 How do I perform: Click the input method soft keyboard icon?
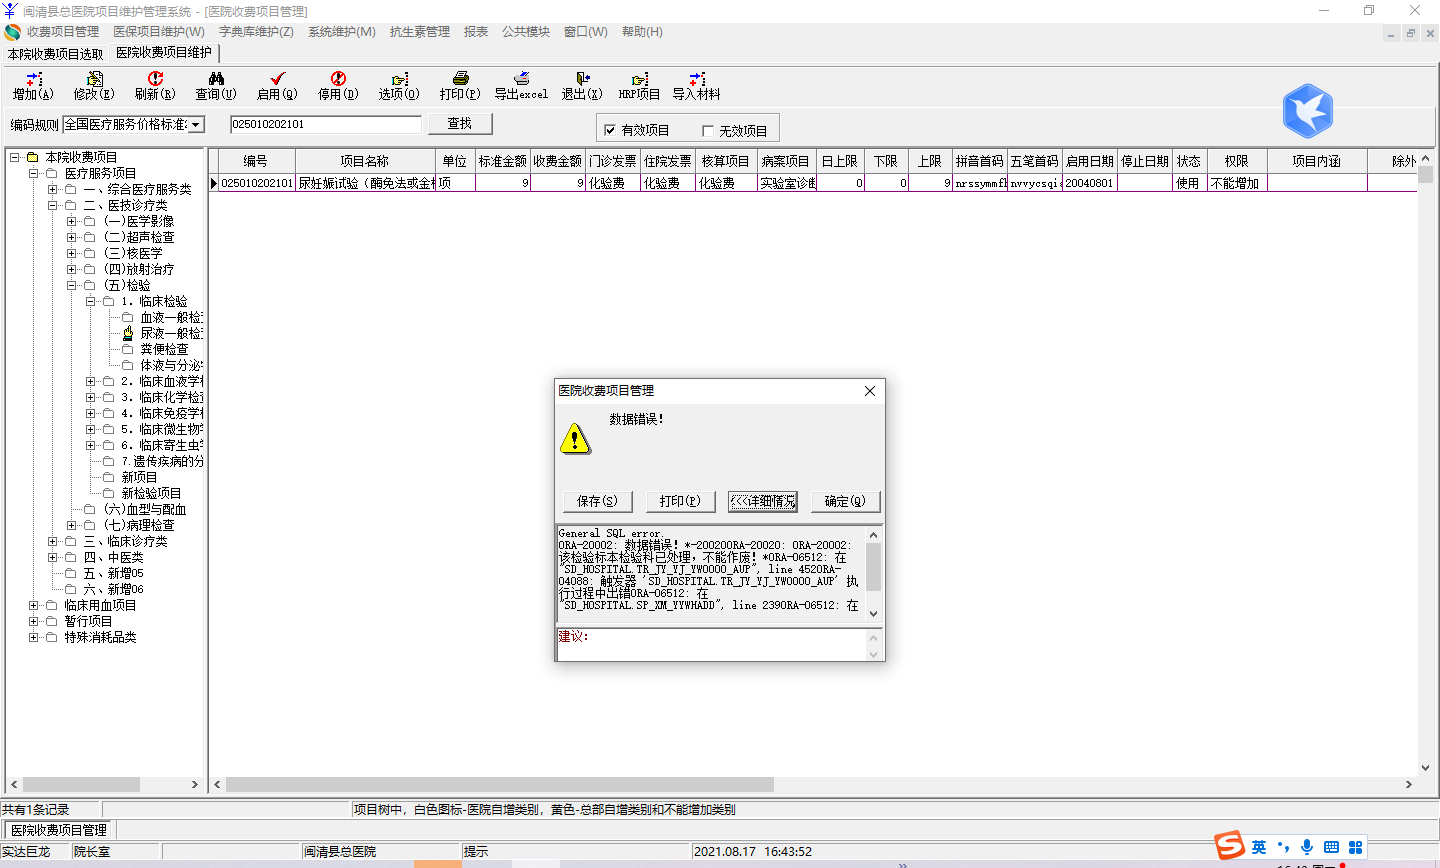[x=1331, y=847]
